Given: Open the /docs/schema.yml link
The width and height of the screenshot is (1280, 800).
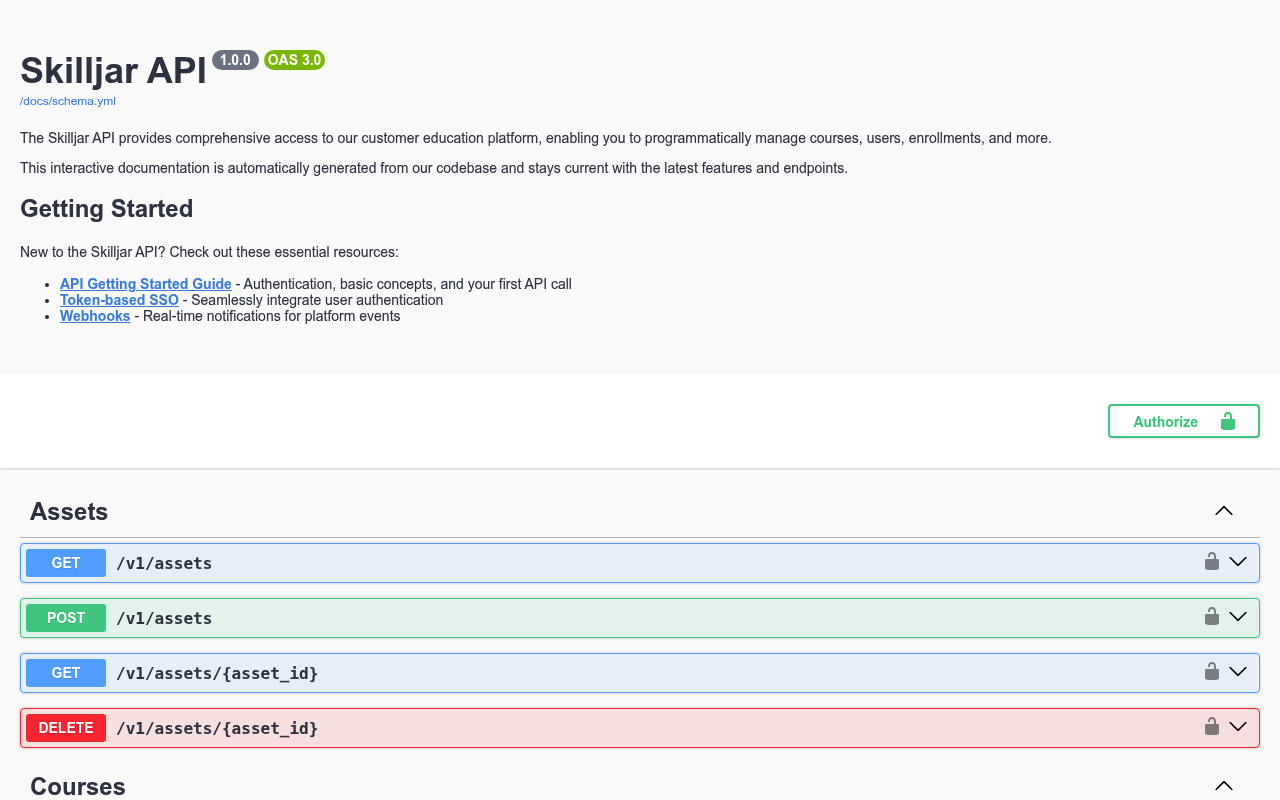Looking at the screenshot, I should (68, 101).
